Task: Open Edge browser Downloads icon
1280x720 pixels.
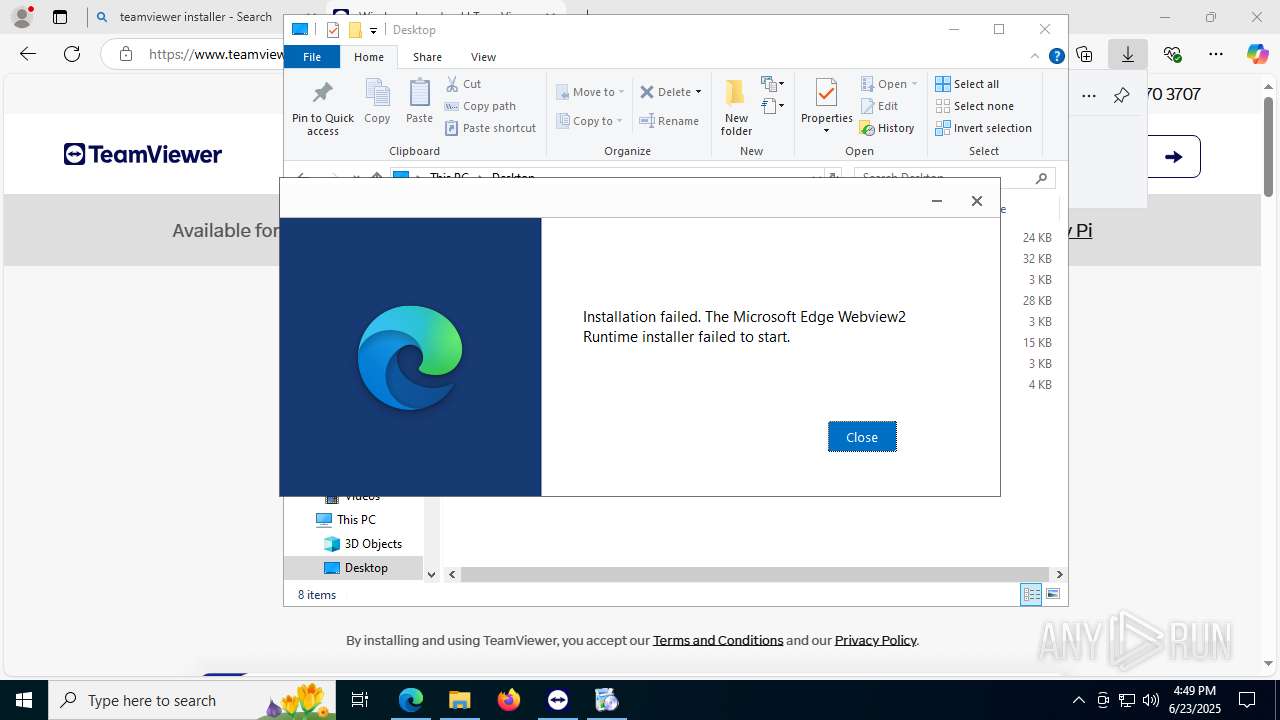Action: [1128, 54]
